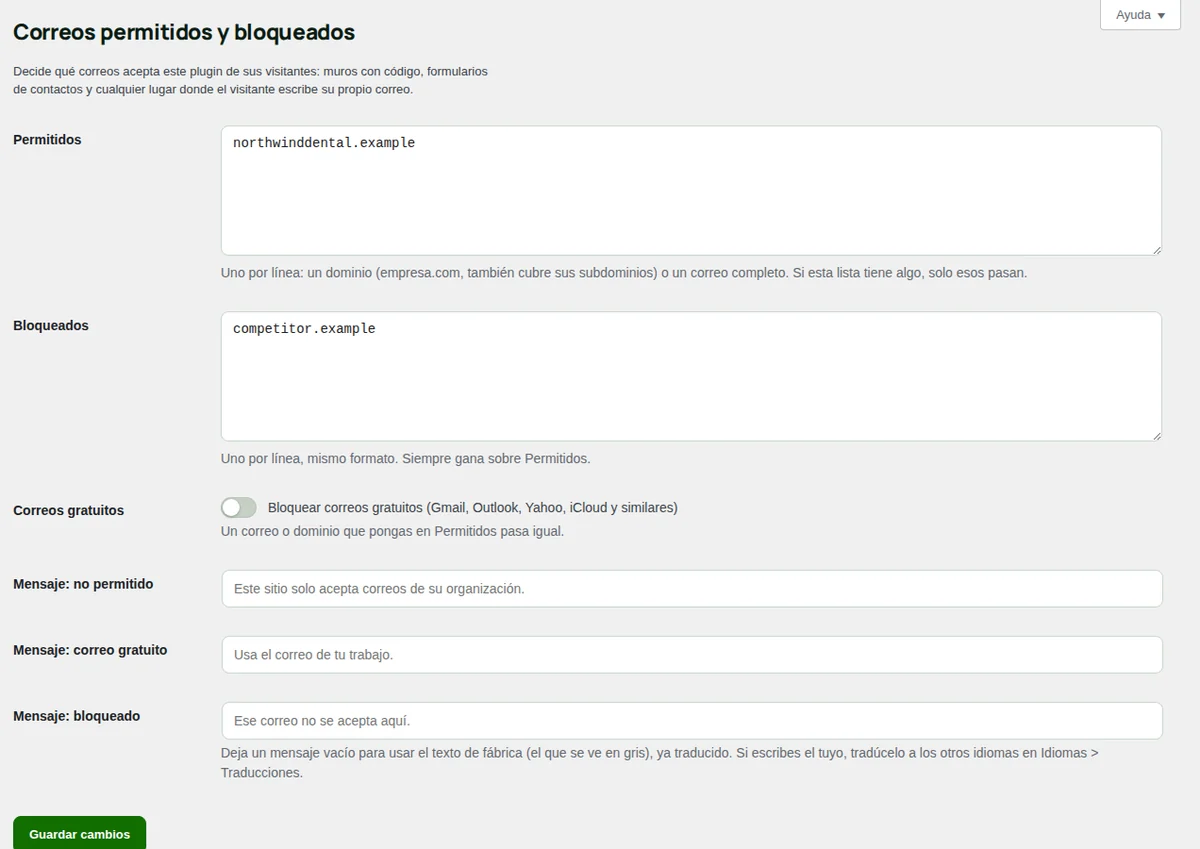Focus the Mensaje: bloqueado field
1200x849 pixels.
coord(692,721)
